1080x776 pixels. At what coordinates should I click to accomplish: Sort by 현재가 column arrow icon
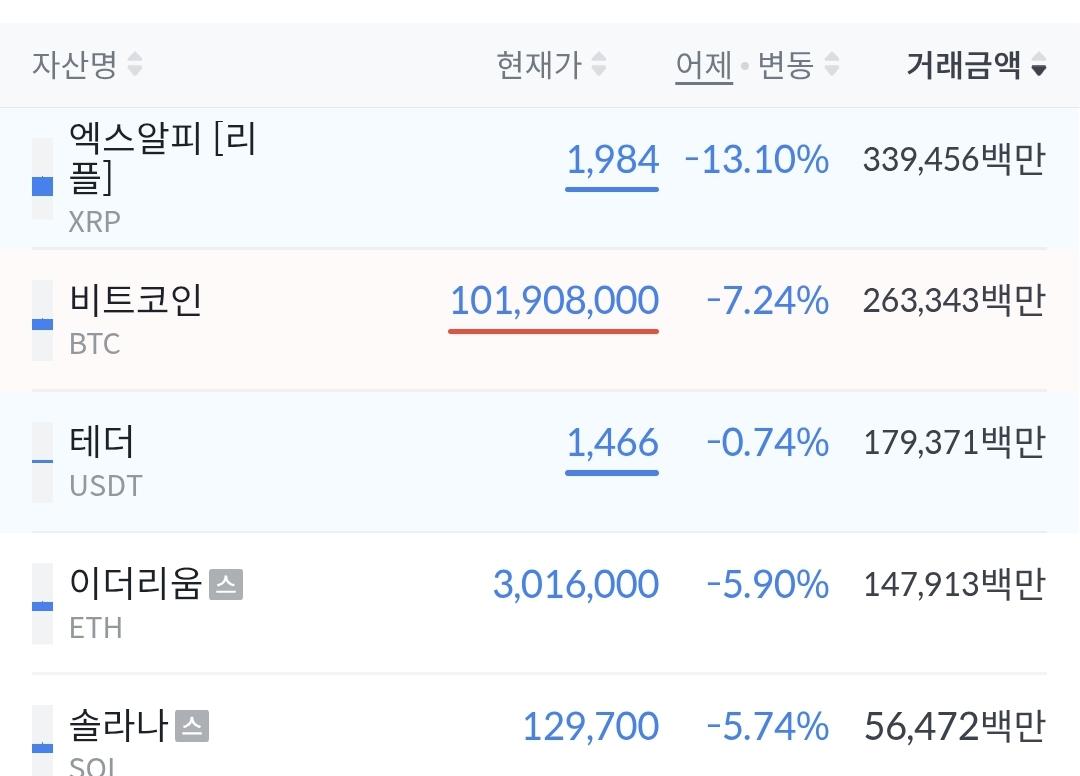[x=599, y=64]
